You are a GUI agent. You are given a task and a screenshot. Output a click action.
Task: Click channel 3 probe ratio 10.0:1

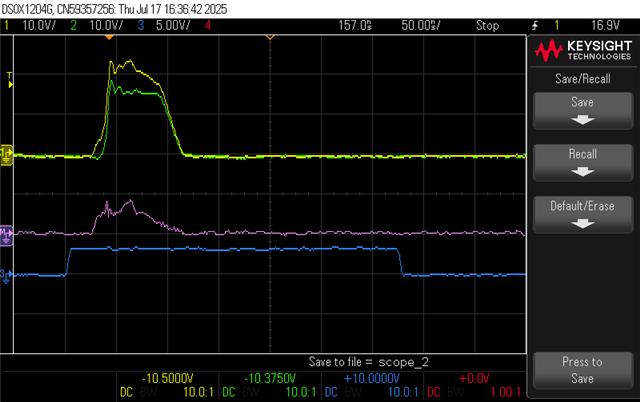(x=403, y=392)
